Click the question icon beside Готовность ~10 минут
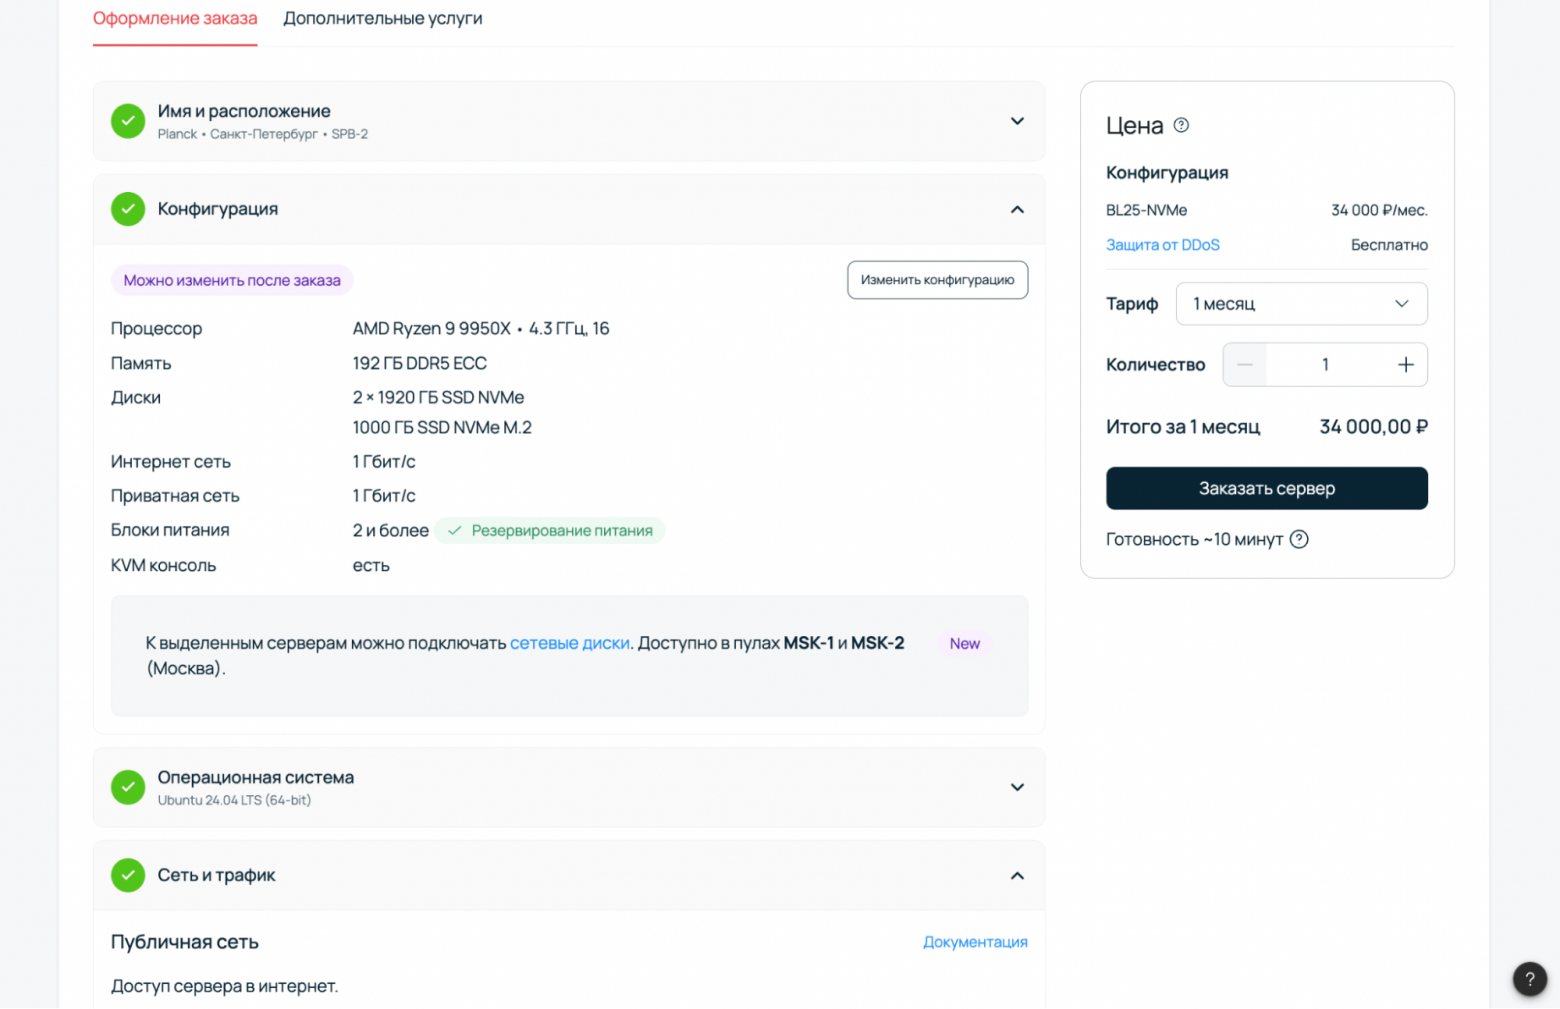Image resolution: width=1560 pixels, height=1009 pixels. tap(1299, 539)
